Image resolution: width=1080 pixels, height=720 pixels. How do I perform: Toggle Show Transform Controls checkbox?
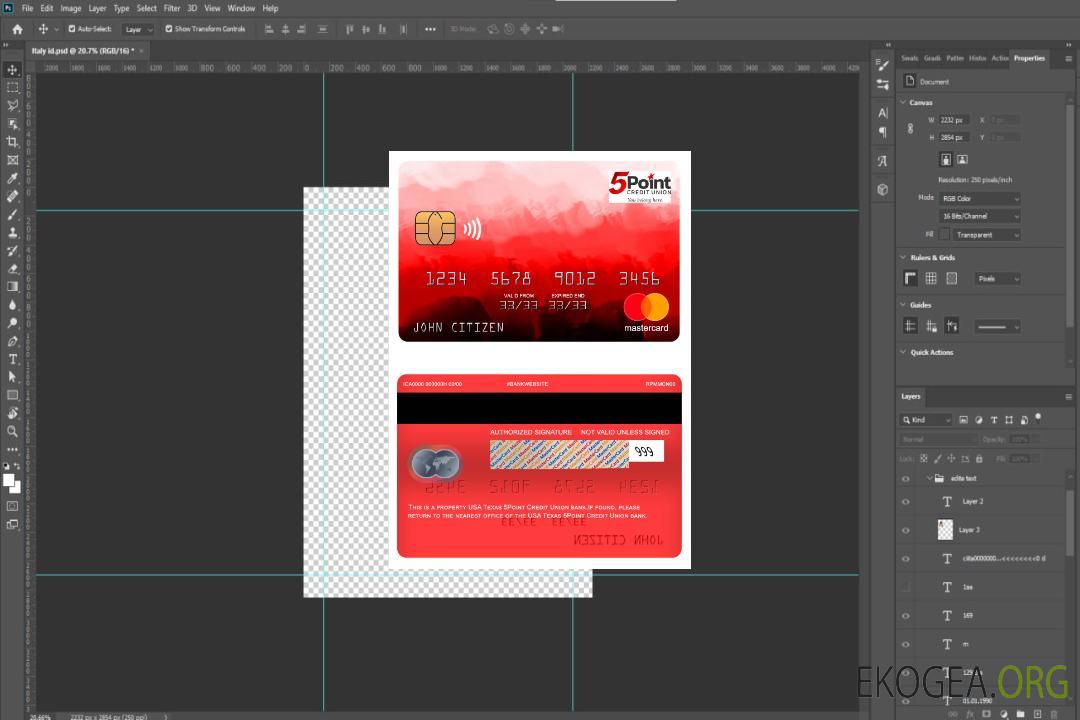[x=169, y=29]
